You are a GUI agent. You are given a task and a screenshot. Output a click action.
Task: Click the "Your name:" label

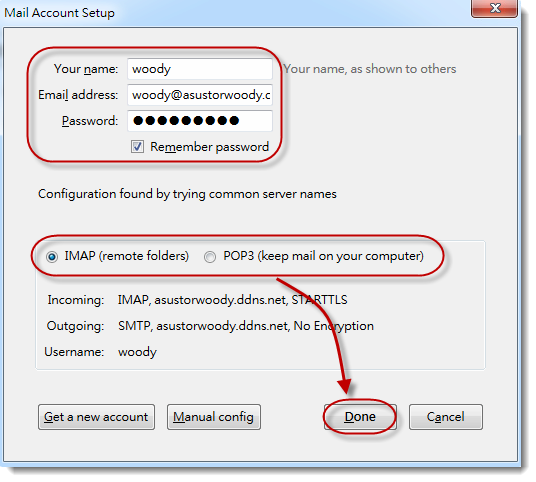tap(86, 69)
